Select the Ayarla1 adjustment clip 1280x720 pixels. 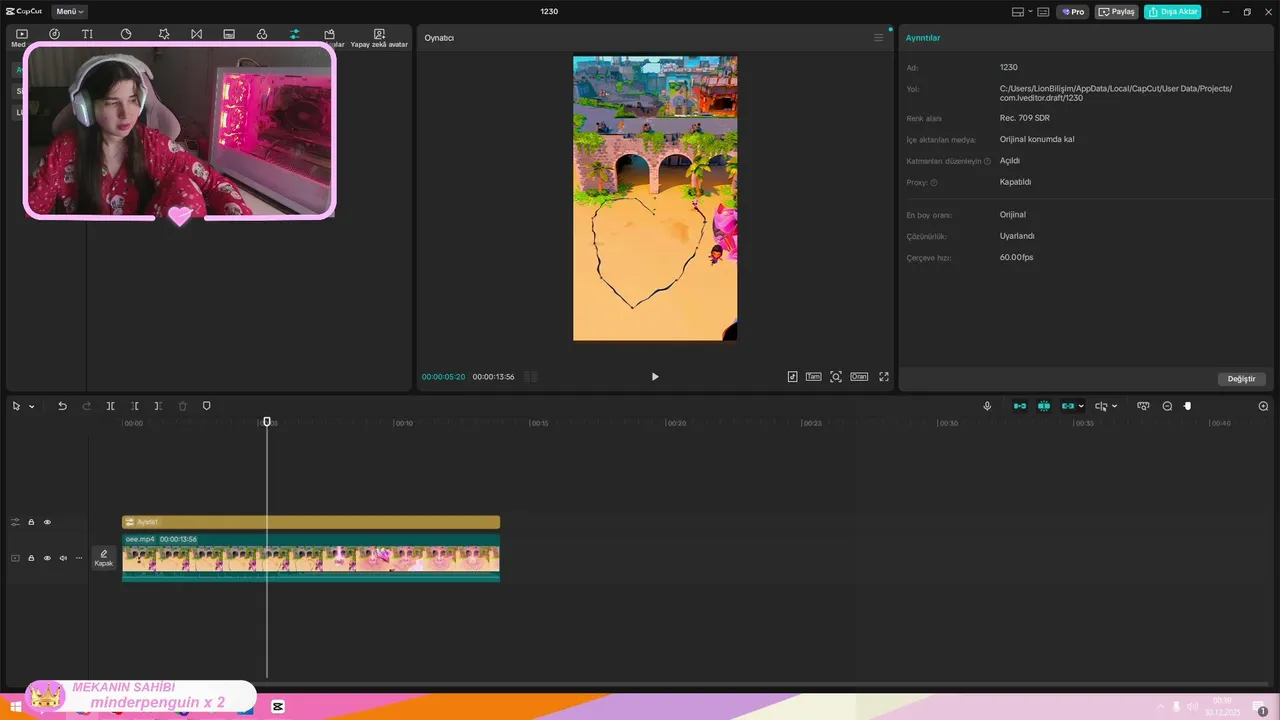pyautogui.click(x=311, y=522)
